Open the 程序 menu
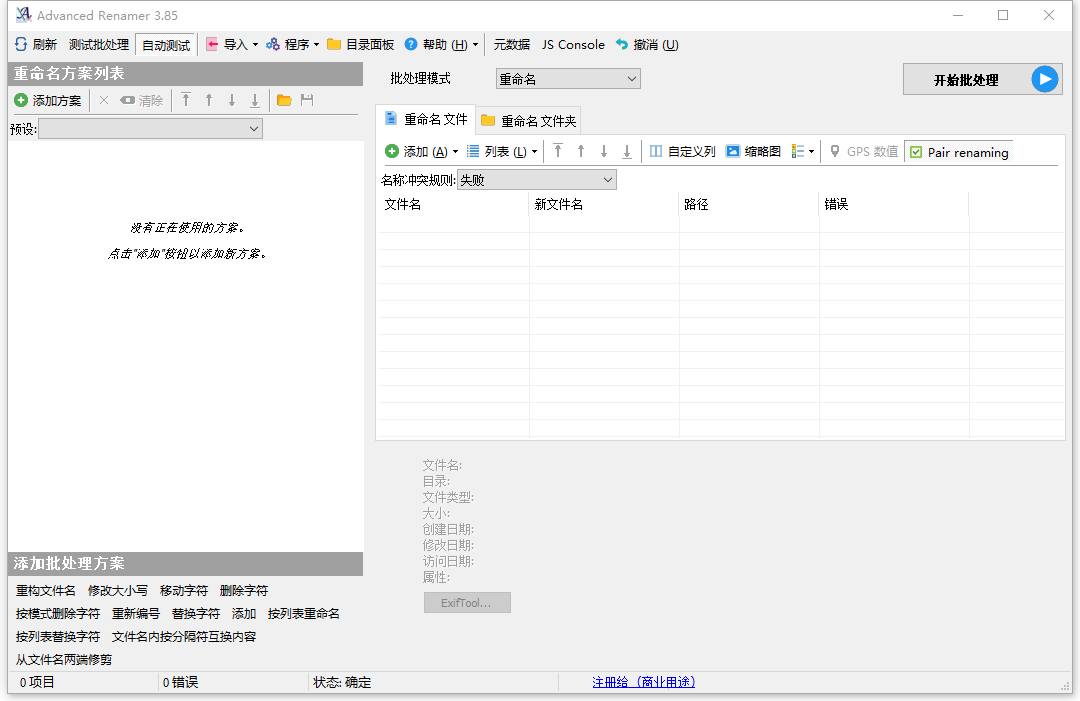 click(x=293, y=45)
